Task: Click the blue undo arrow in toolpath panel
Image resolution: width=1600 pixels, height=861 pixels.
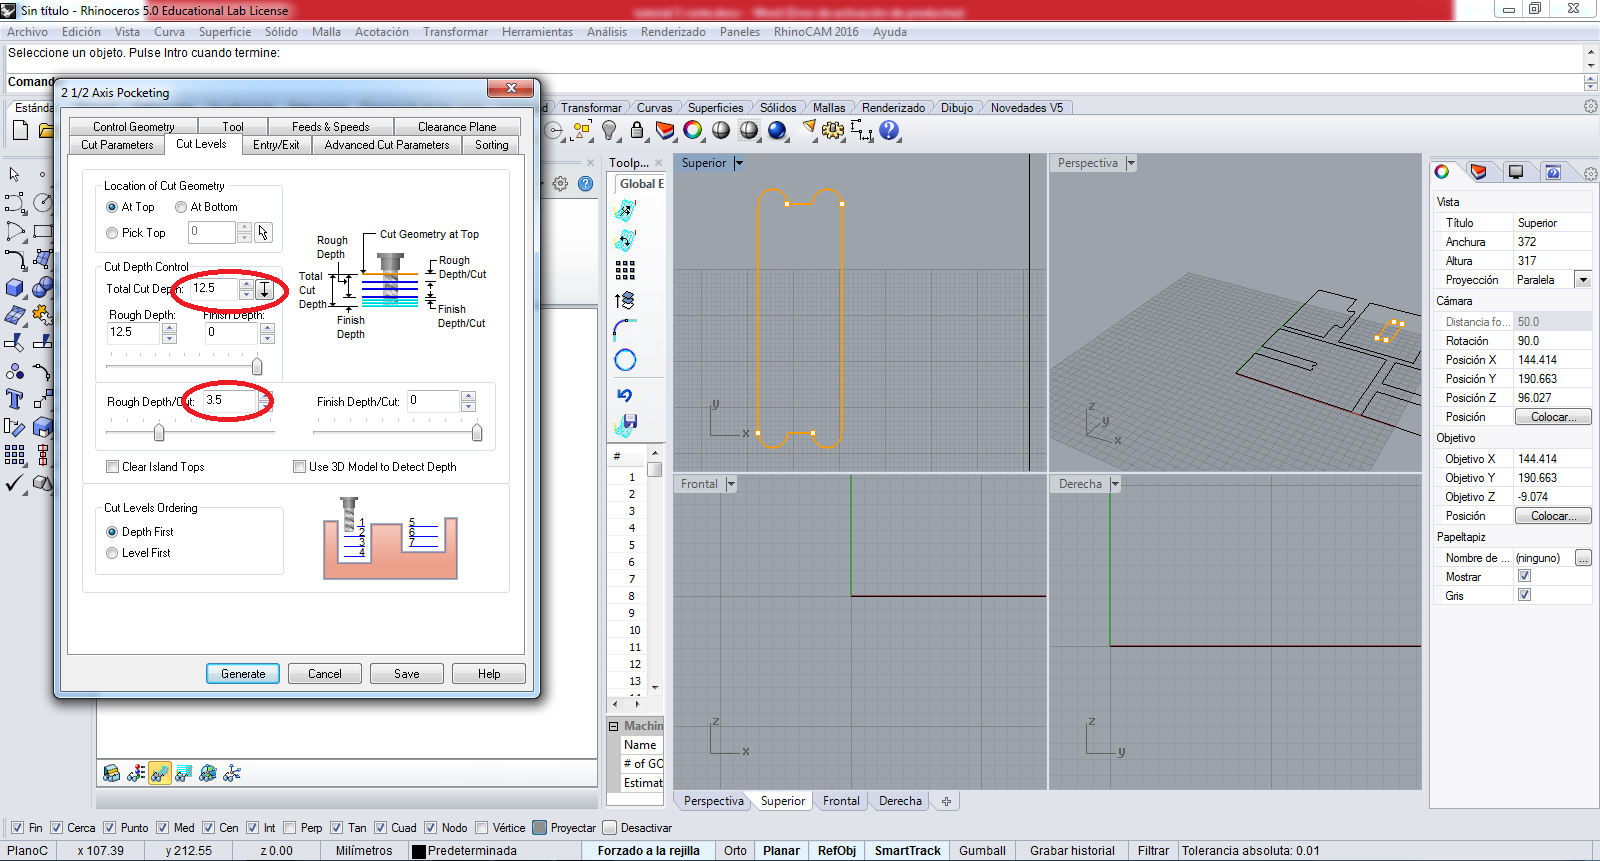Action: (625, 395)
